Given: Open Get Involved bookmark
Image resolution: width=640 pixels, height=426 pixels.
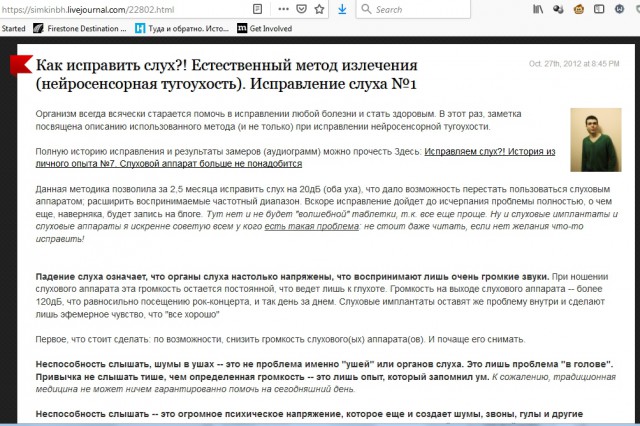Looking at the screenshot, I should tap(264, 28).
